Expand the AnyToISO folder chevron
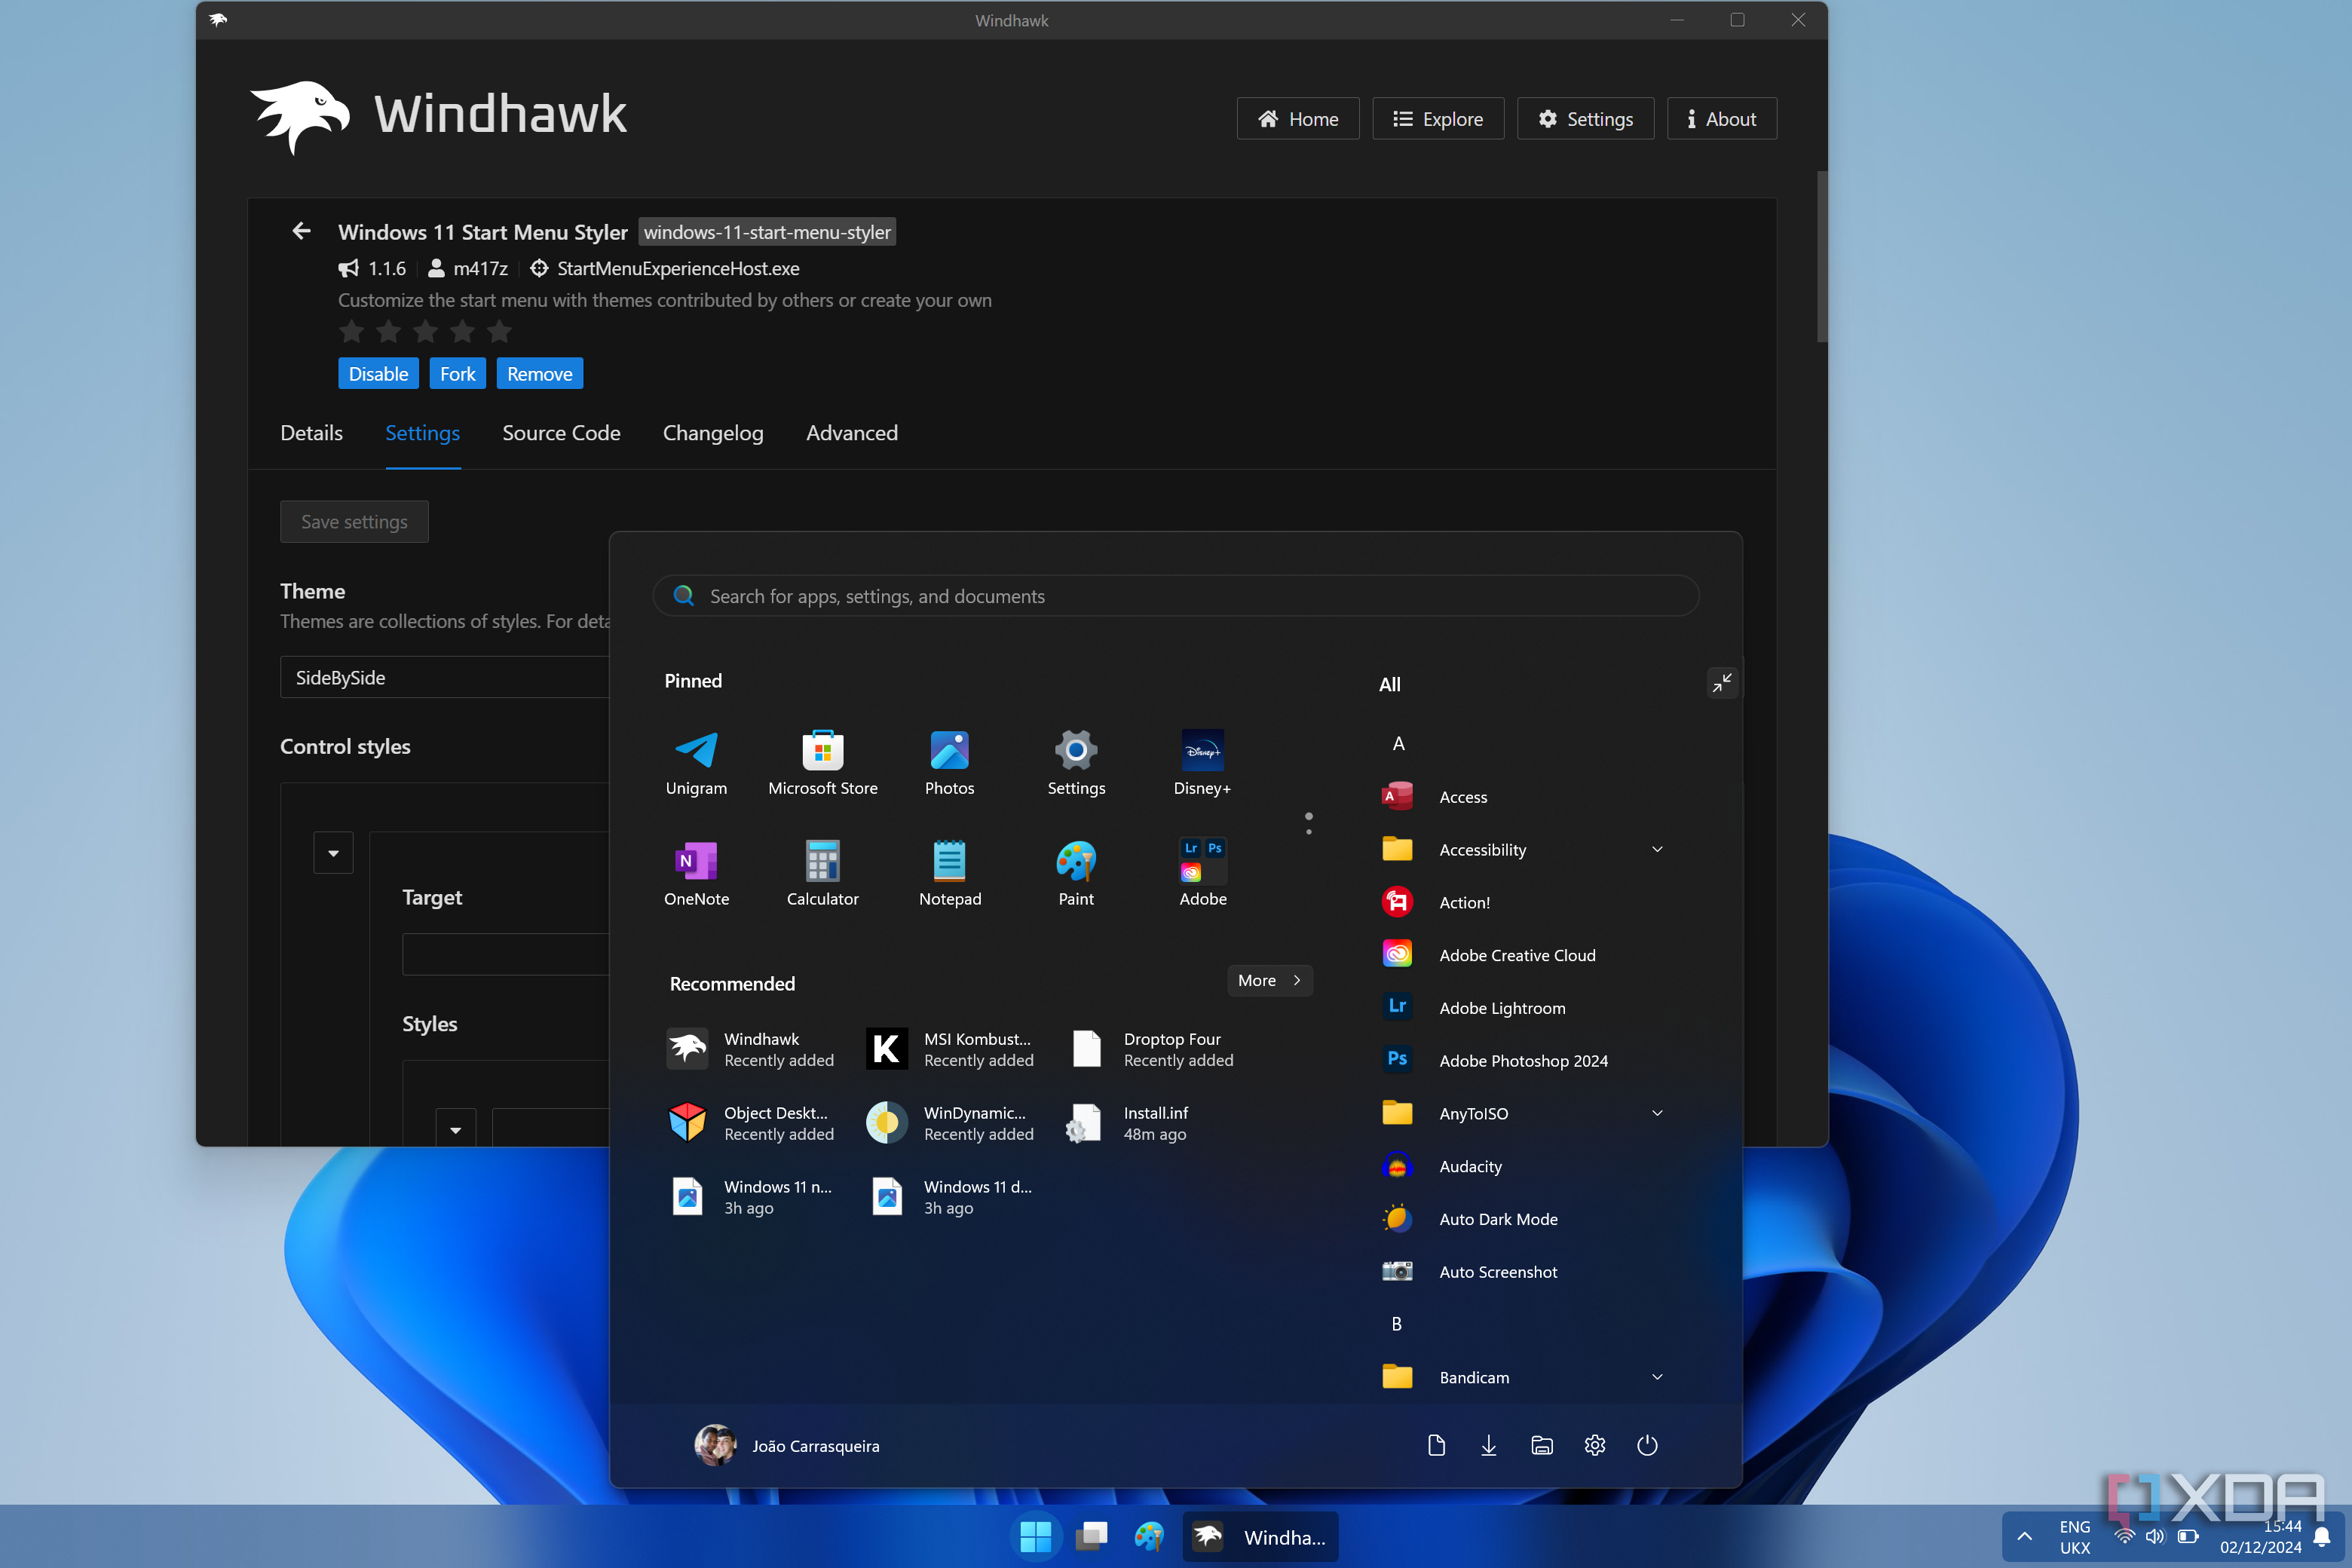 [x=1656, y=1113]
